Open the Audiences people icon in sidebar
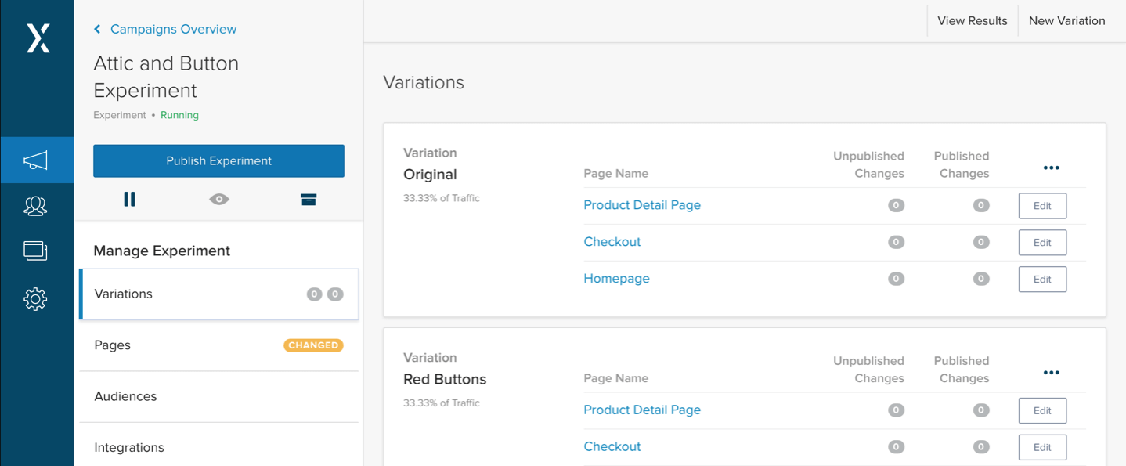Screen dimensions: 1126x466 point(35,205)
